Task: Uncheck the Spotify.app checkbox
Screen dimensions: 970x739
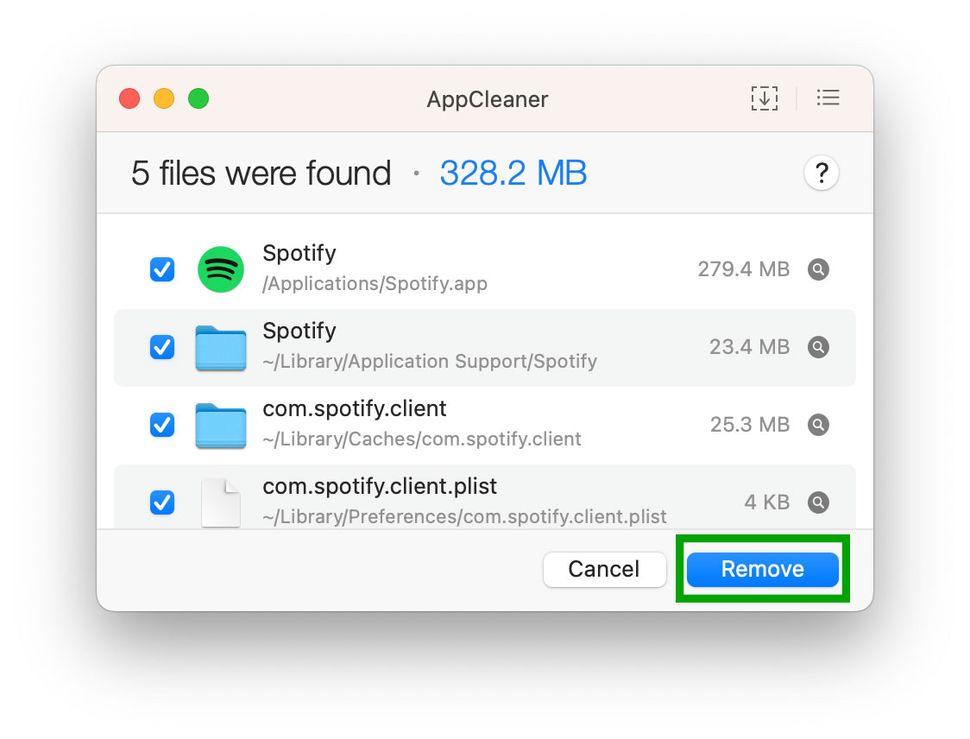Action: pos(162,269)
